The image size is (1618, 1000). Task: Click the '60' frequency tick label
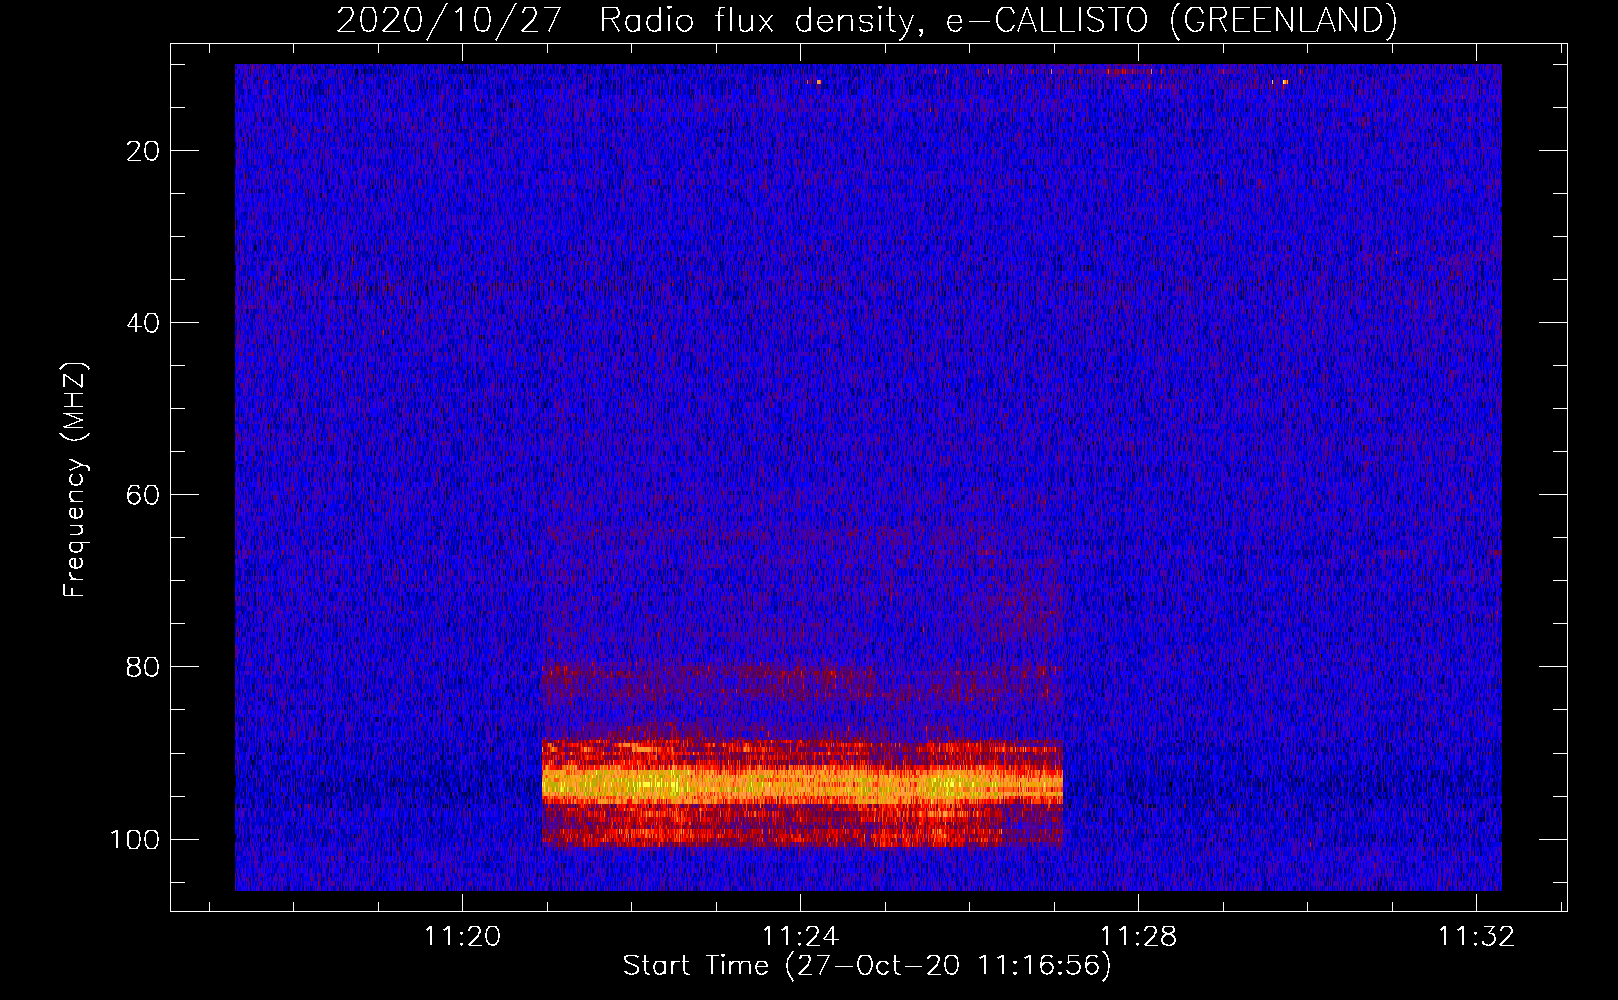(x=144, y=495)
